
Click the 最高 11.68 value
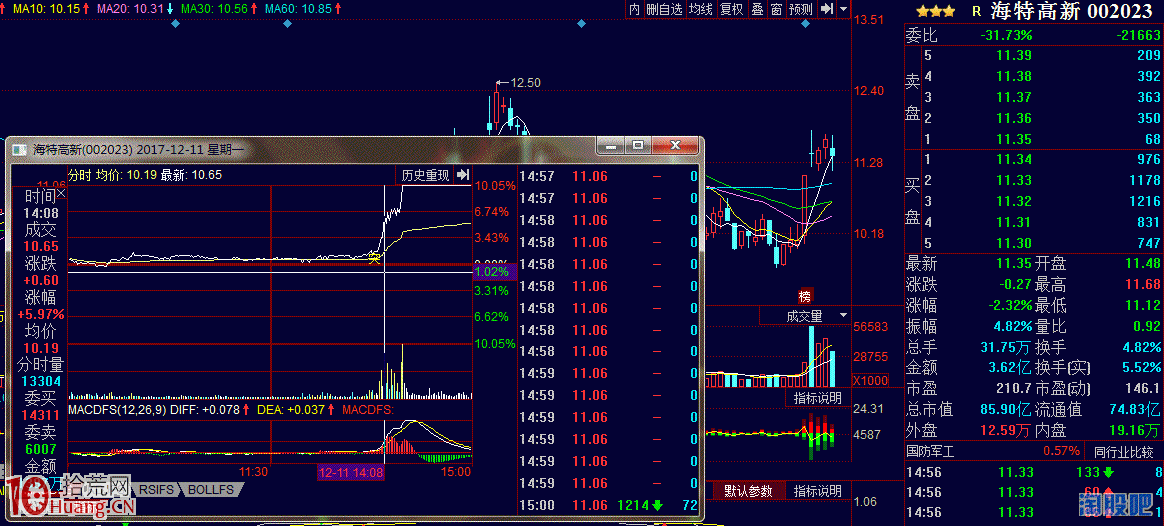1142,283
